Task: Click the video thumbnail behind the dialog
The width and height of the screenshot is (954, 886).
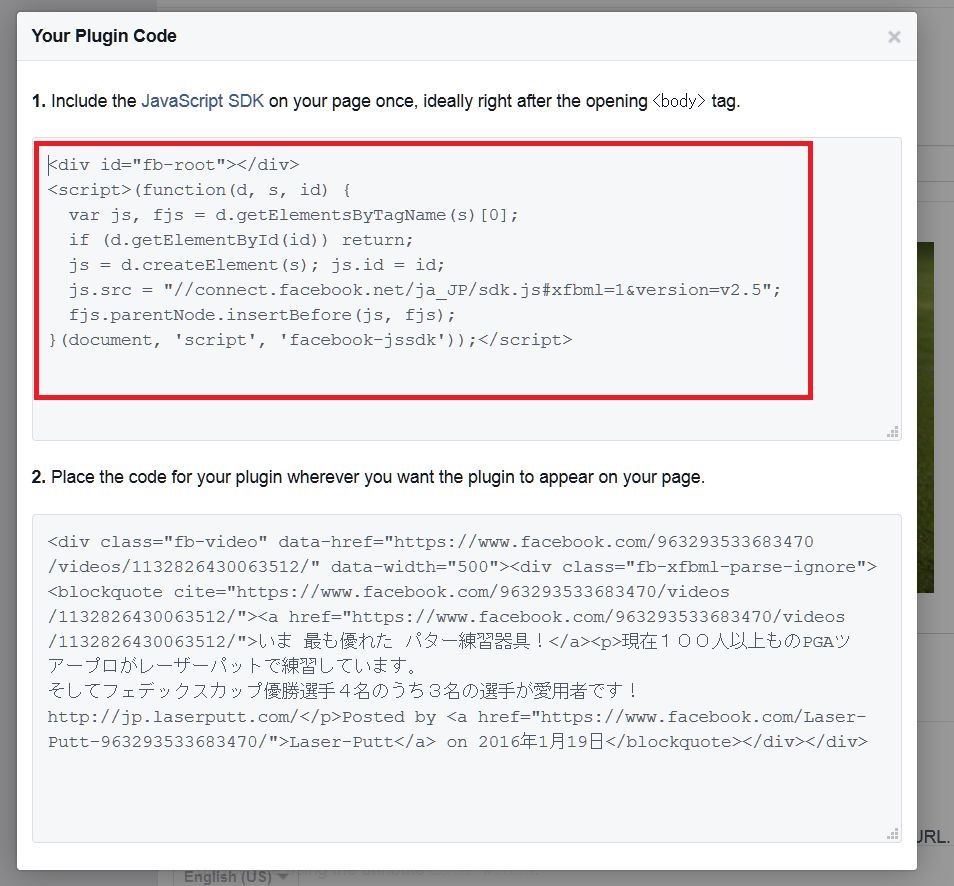Action: [925, 417]
